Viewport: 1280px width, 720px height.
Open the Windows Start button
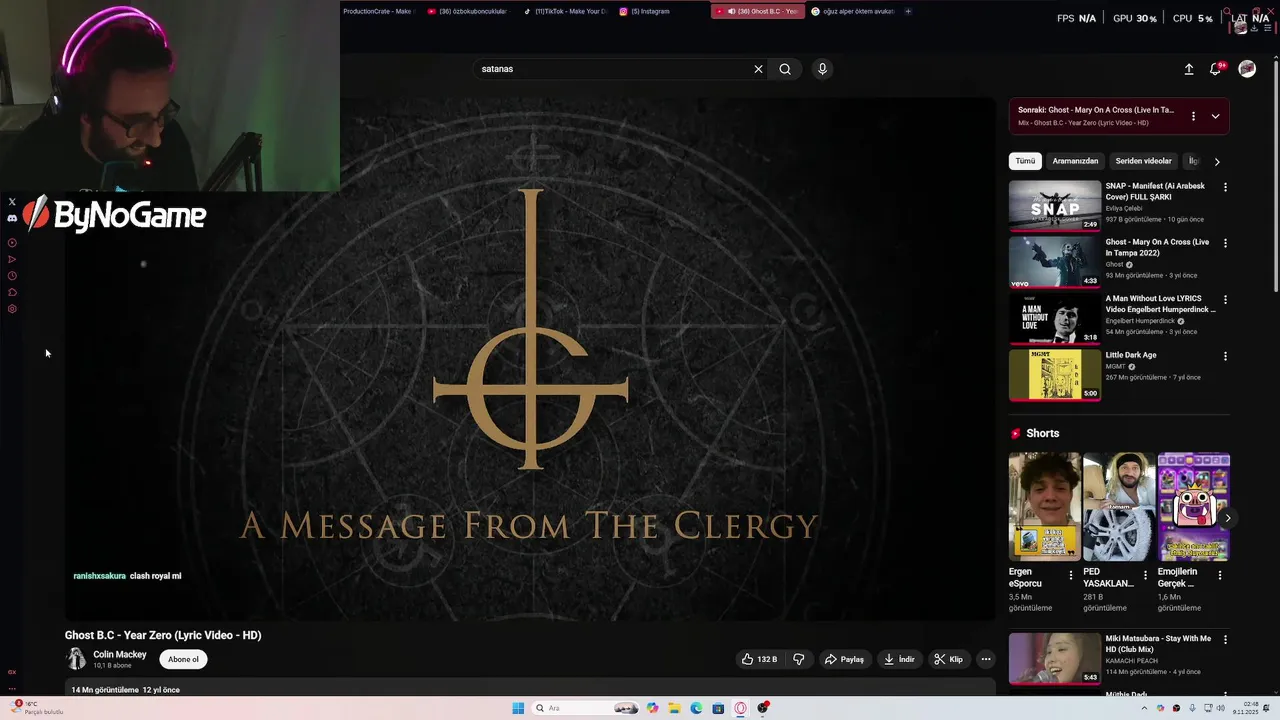click(518, 708)
